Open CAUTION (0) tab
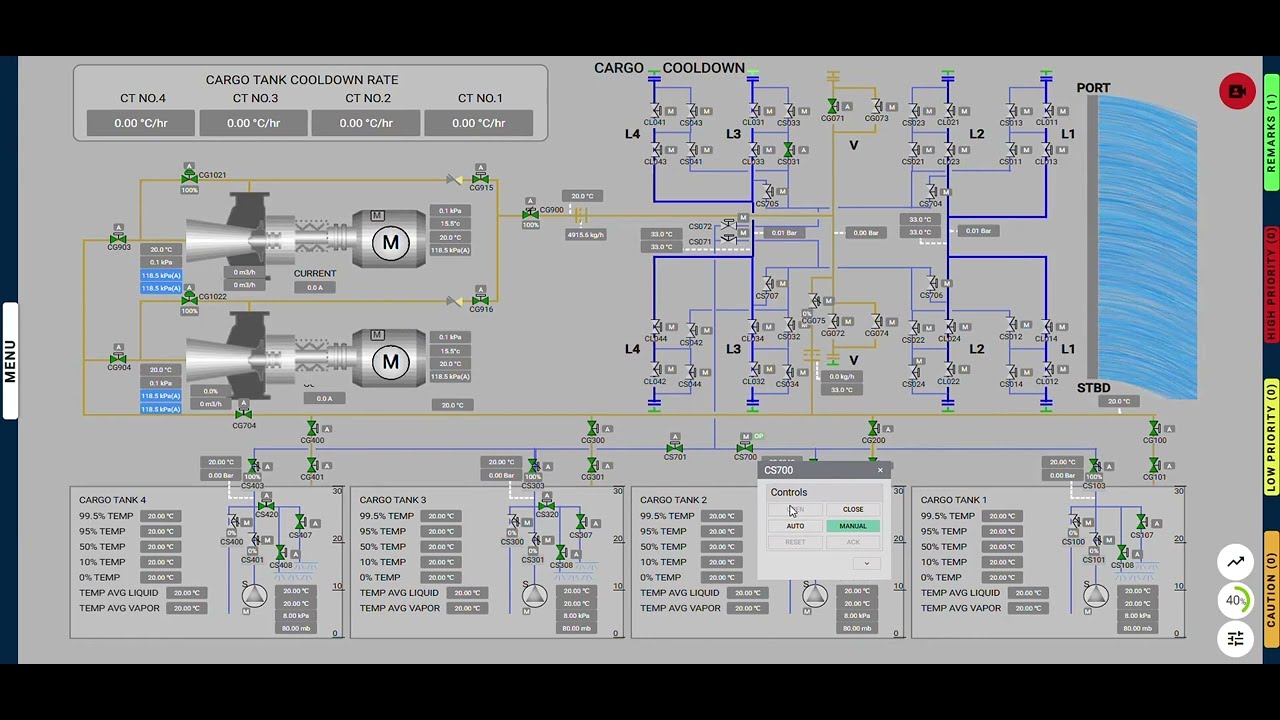Screen dimensions: 1280x720 coord(1272,590)
